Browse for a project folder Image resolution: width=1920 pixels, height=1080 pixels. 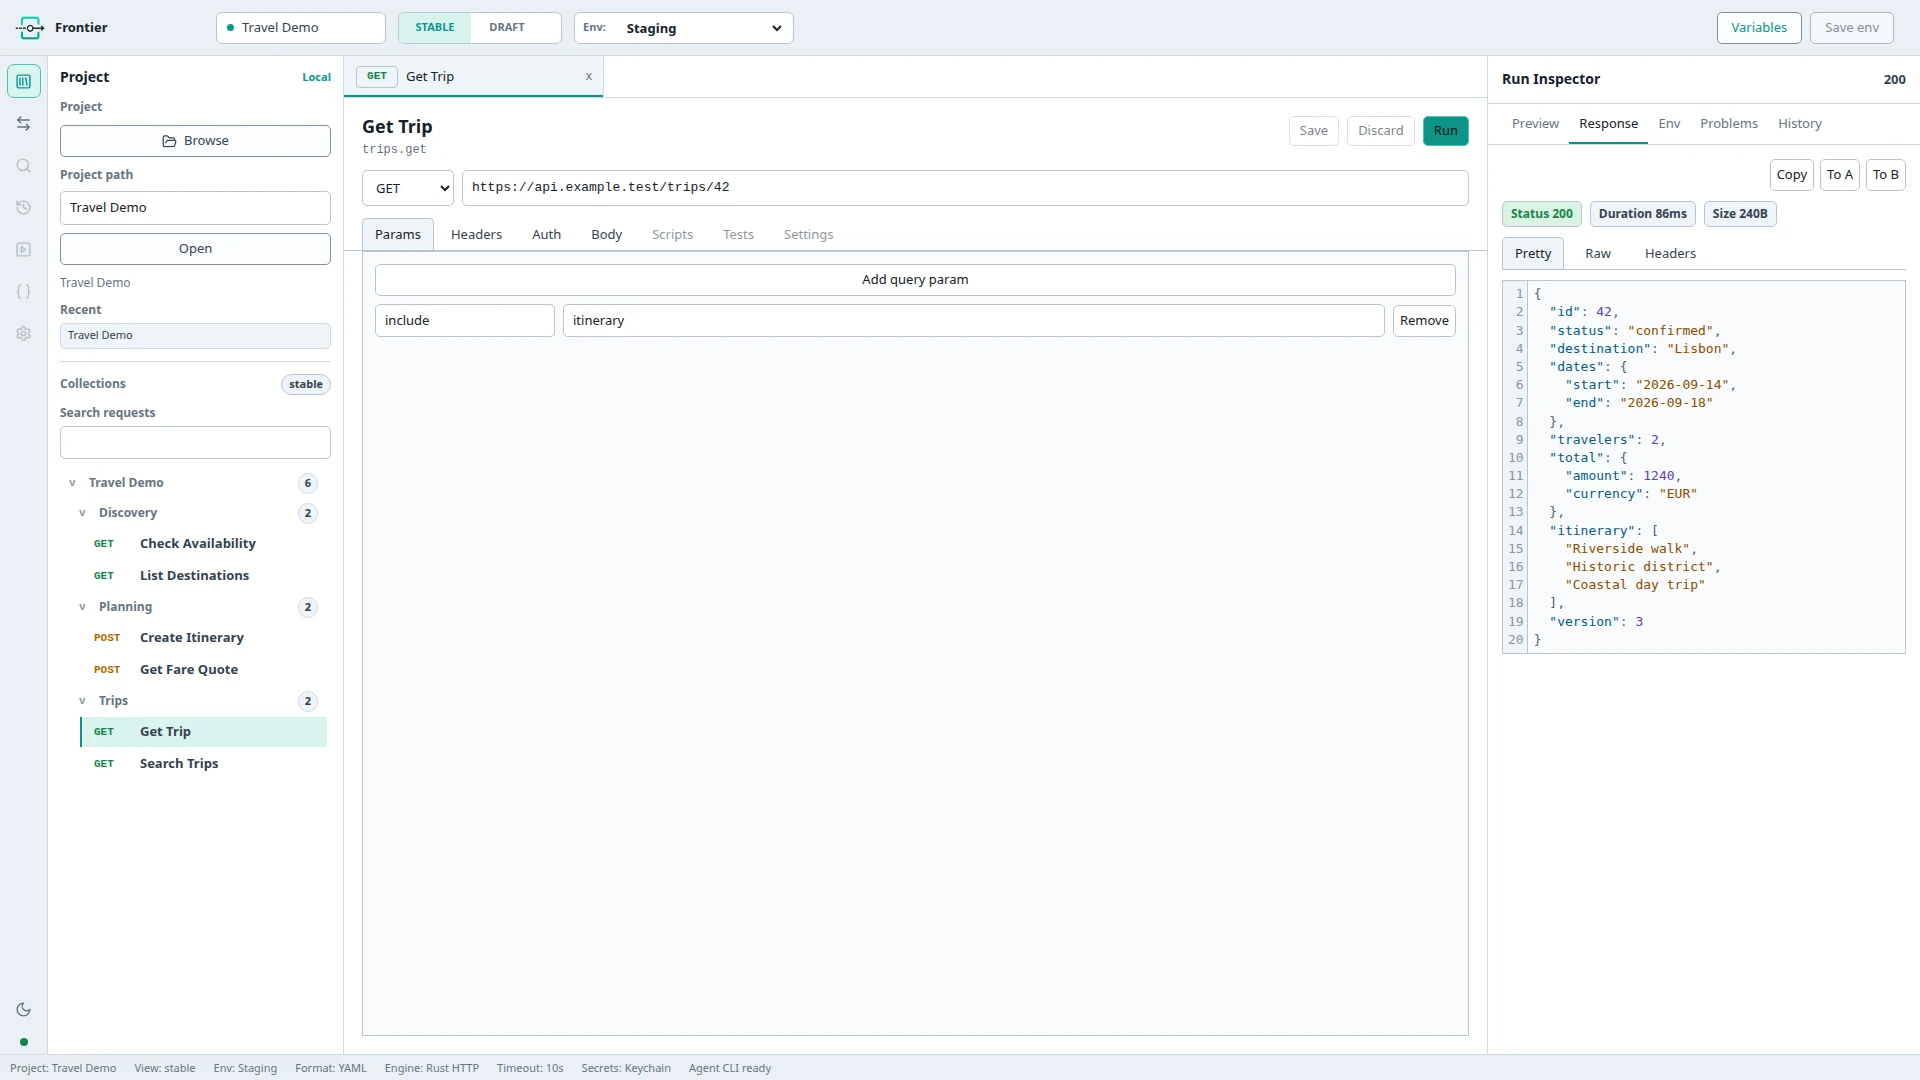tap(195, 141)
